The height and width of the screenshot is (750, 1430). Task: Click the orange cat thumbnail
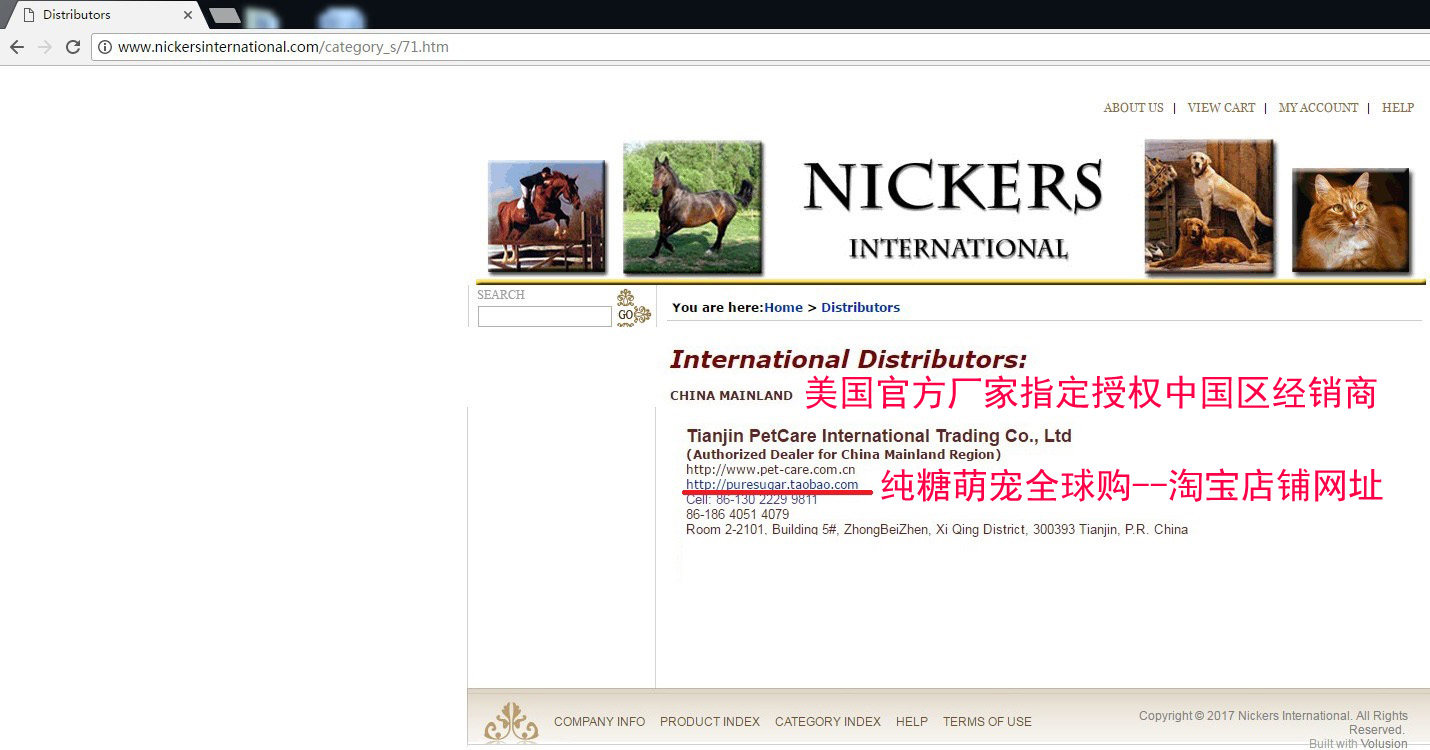click(x=1351, y=221)
